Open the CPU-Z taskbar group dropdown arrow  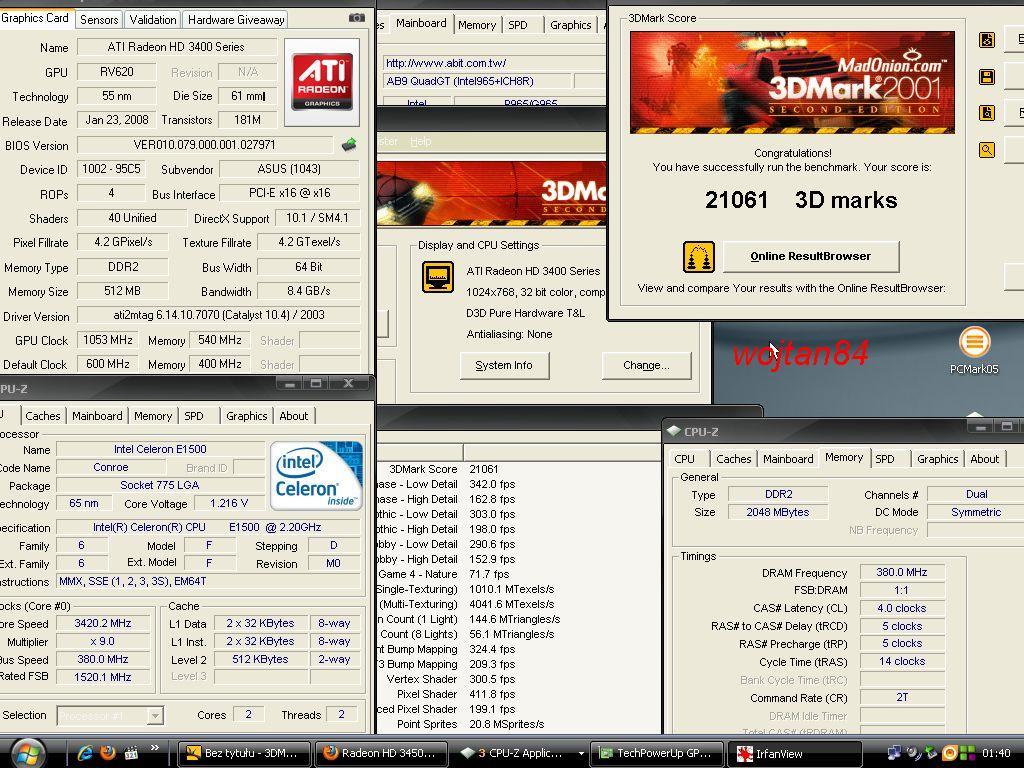click(x=581, y=754)
